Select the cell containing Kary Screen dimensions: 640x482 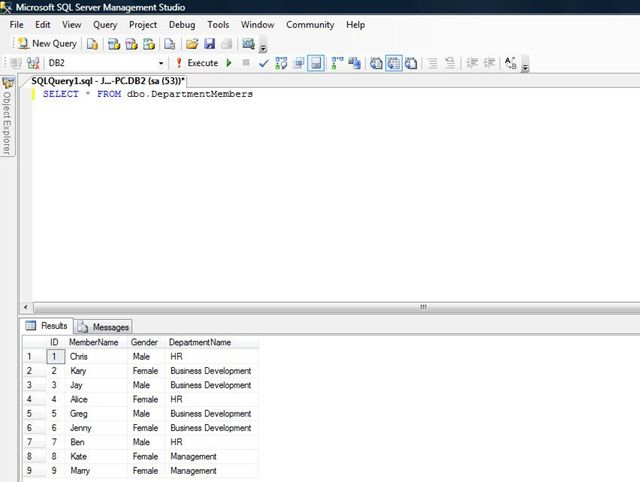pos(97,371)
